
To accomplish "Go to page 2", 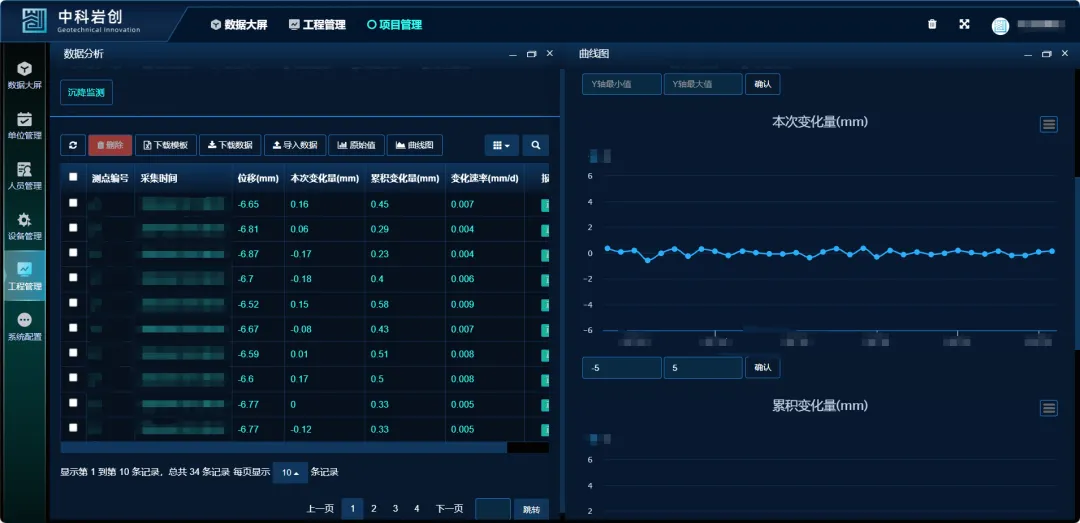I will coord(373,509).
